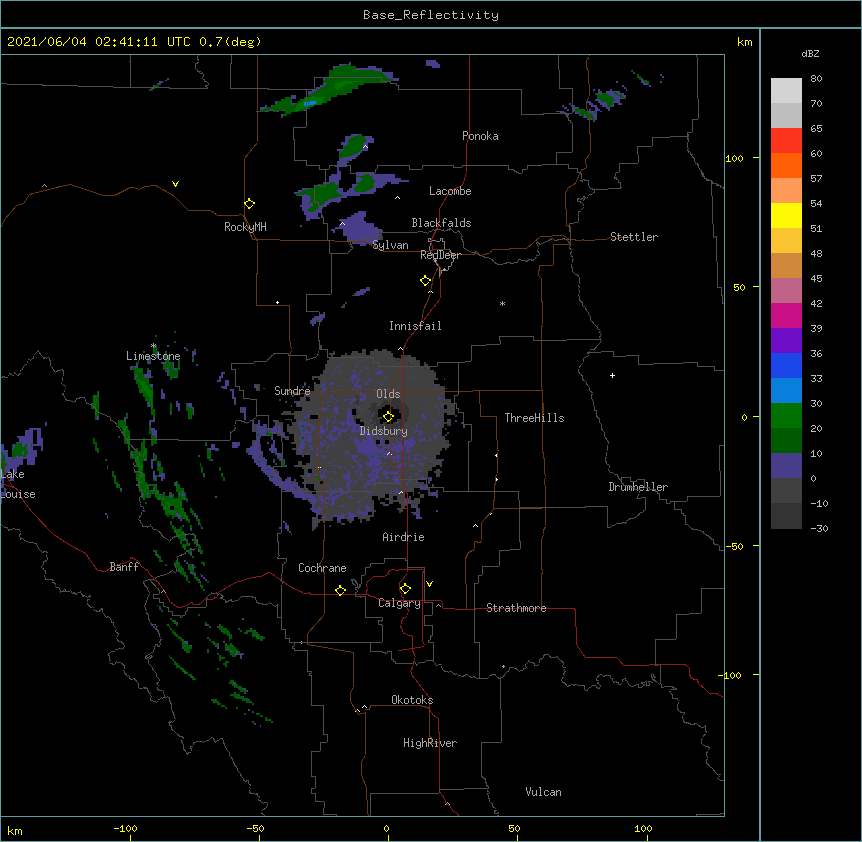Select the Calgary city label
The image size is (862, 842).
tap(399, 603)
